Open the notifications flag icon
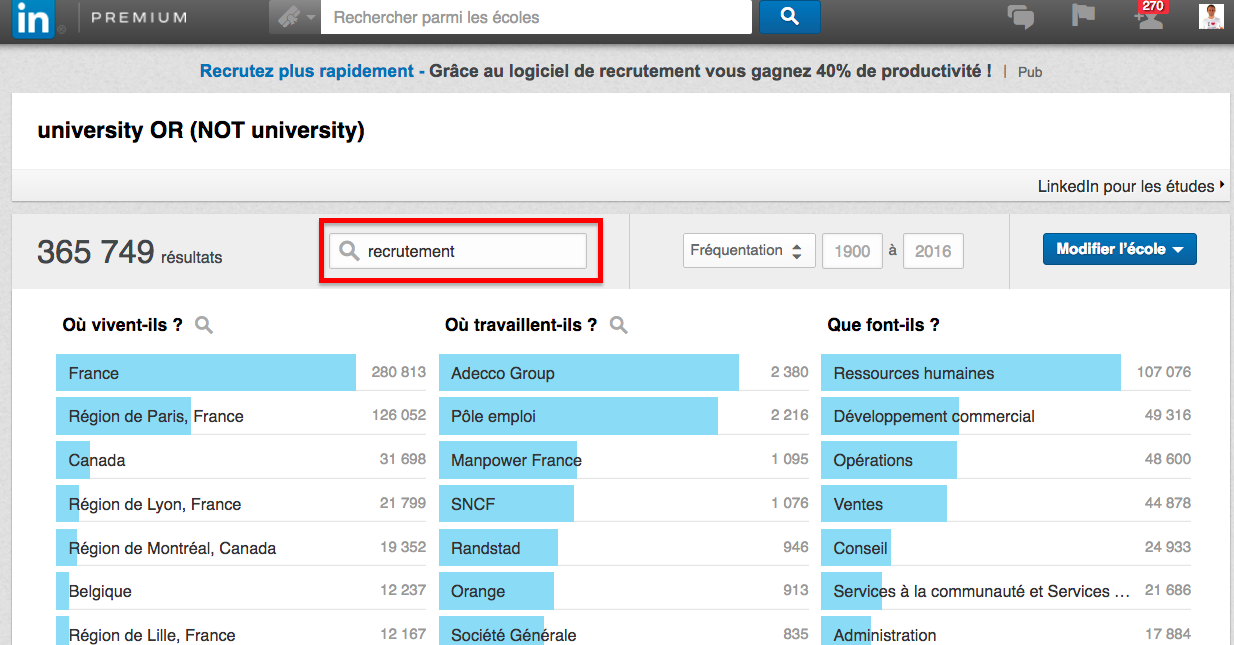 coord(1083,17)
